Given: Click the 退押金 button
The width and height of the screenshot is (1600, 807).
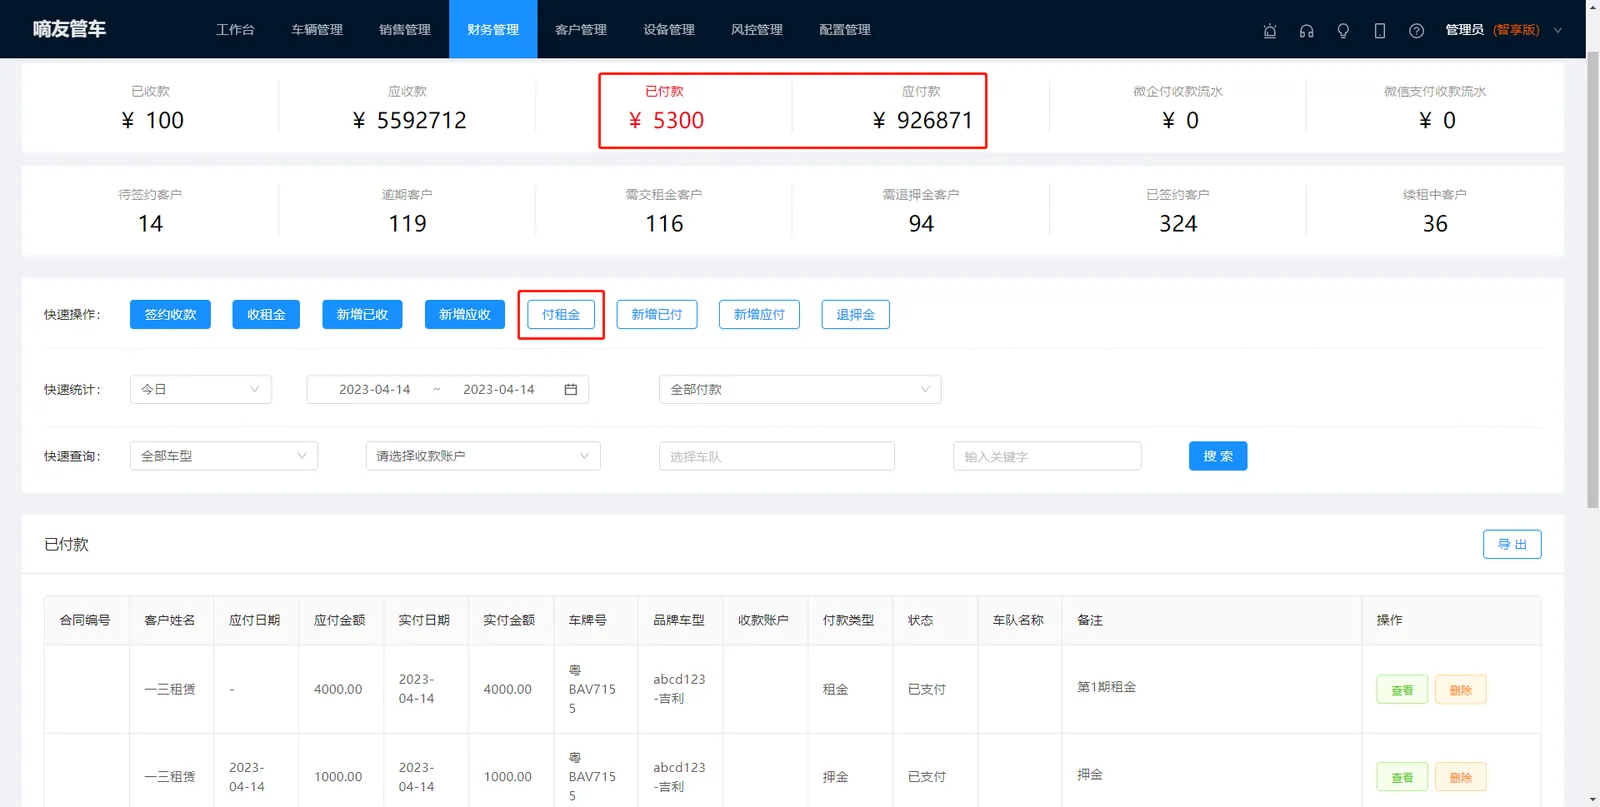Looking at the screenshot, I should point(856,314).
